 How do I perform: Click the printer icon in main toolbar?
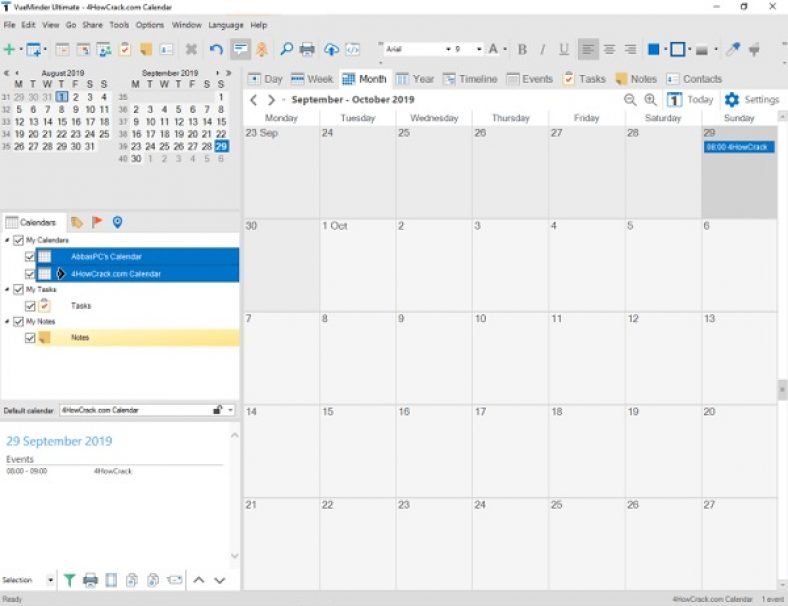[307, 49]
